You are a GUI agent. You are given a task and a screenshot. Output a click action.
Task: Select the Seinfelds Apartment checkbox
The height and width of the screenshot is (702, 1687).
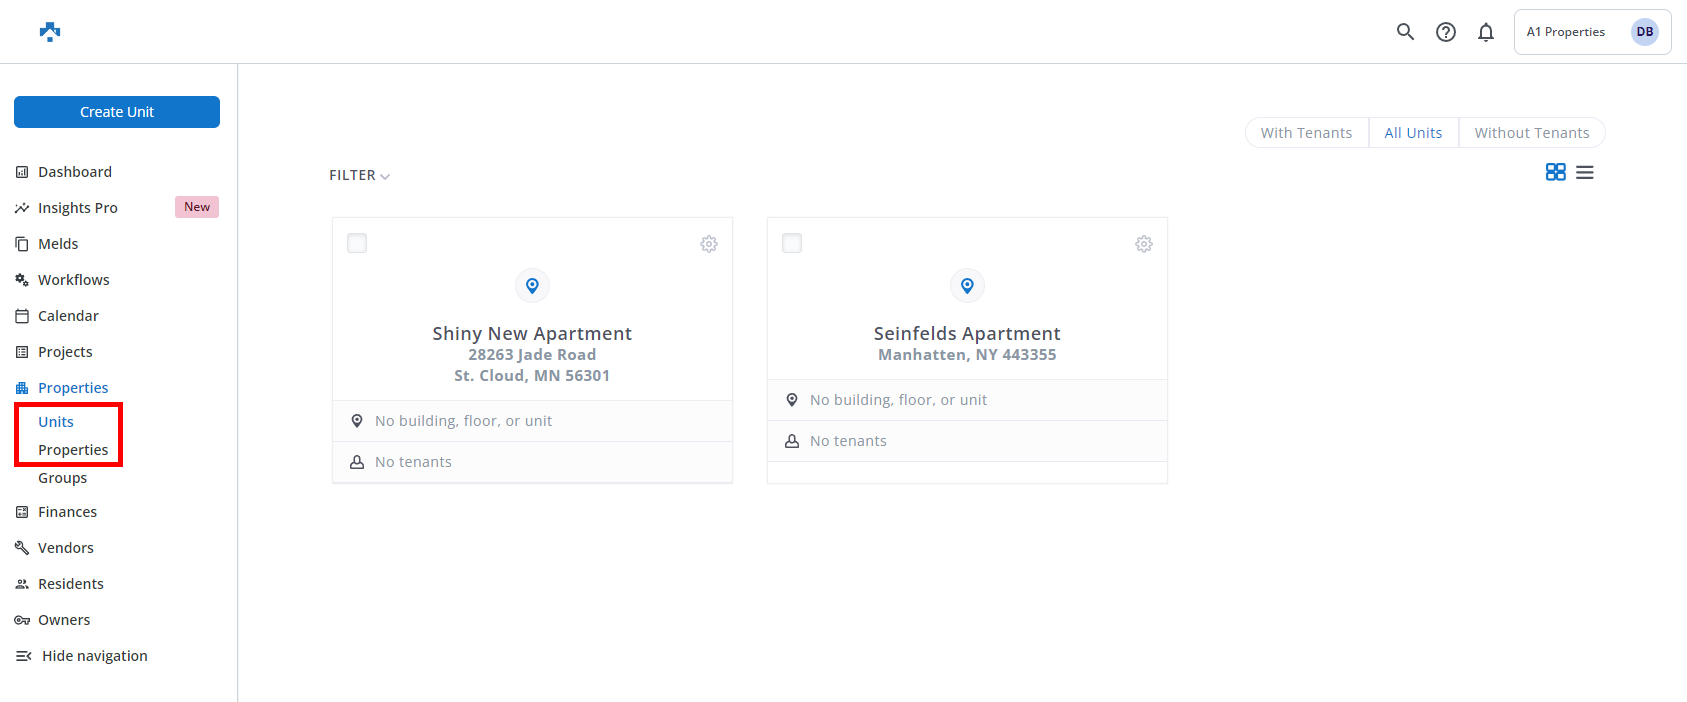pos(792,243)
